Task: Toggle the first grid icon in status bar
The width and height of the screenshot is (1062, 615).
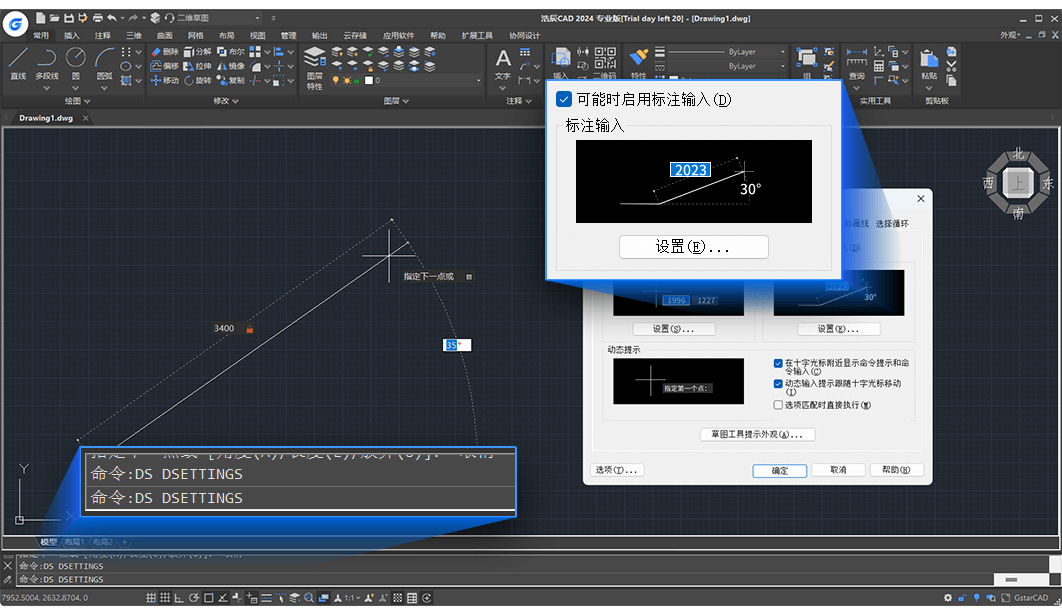Action: [151, 597]
